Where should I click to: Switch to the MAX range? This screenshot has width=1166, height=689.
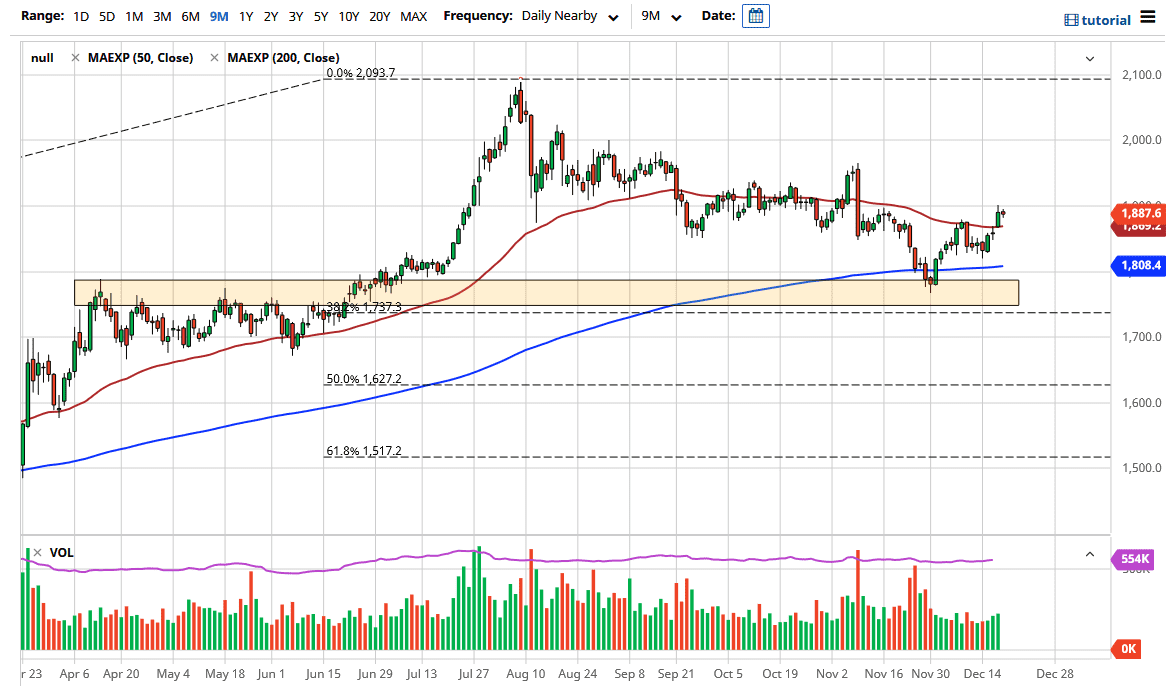pyautogui.click(x=413, y=15)
